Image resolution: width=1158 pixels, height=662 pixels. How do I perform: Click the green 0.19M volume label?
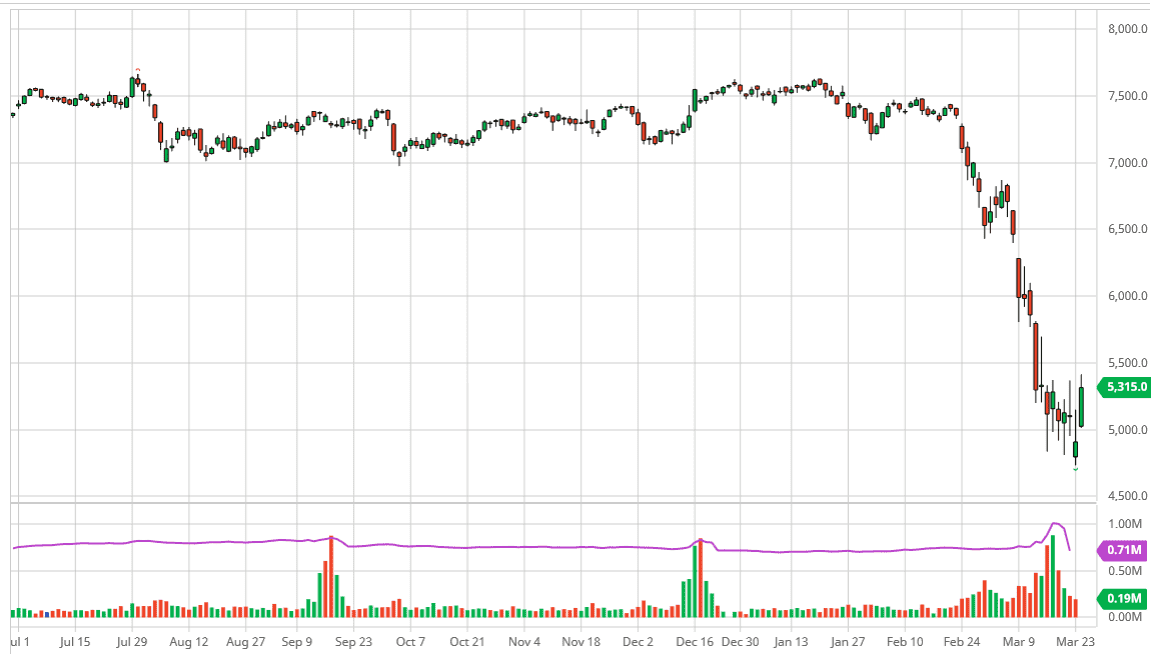coord(1122,597)
